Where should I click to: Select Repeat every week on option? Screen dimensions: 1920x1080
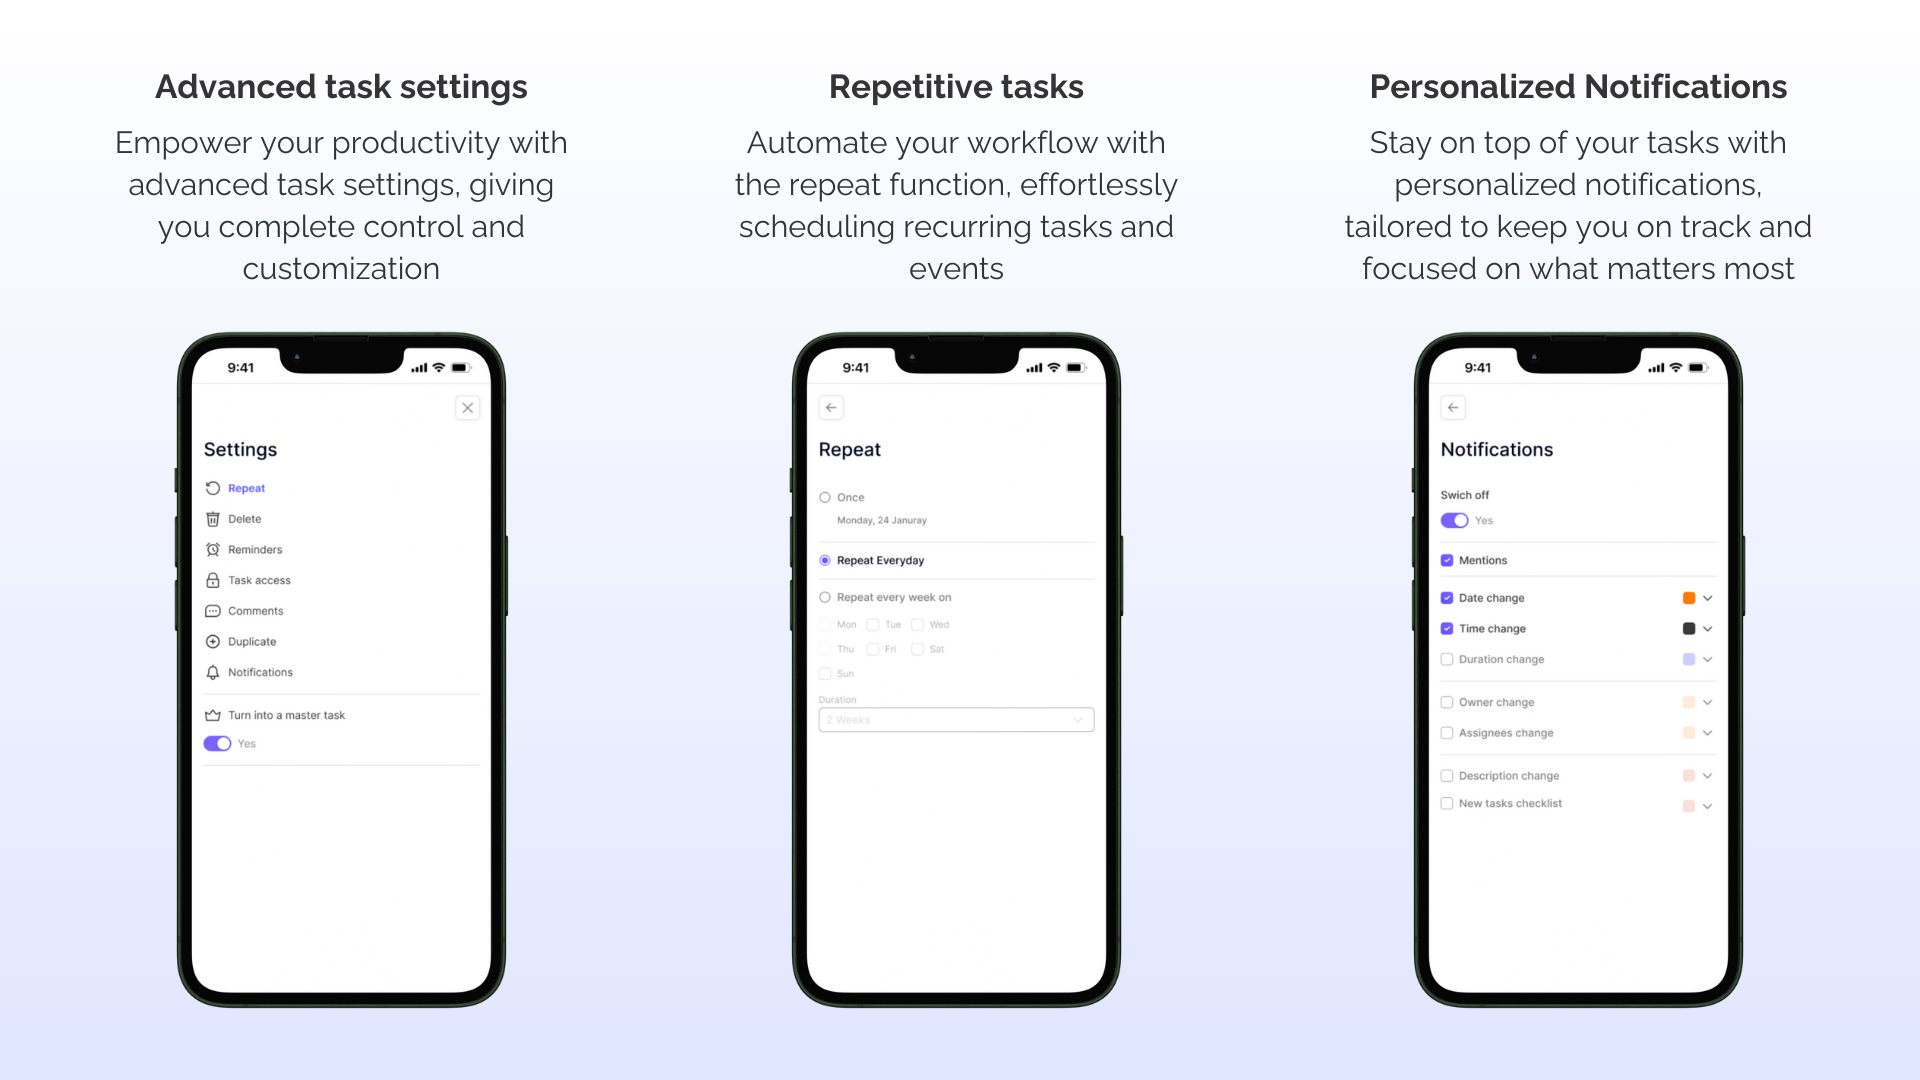[x=825, y=596]
